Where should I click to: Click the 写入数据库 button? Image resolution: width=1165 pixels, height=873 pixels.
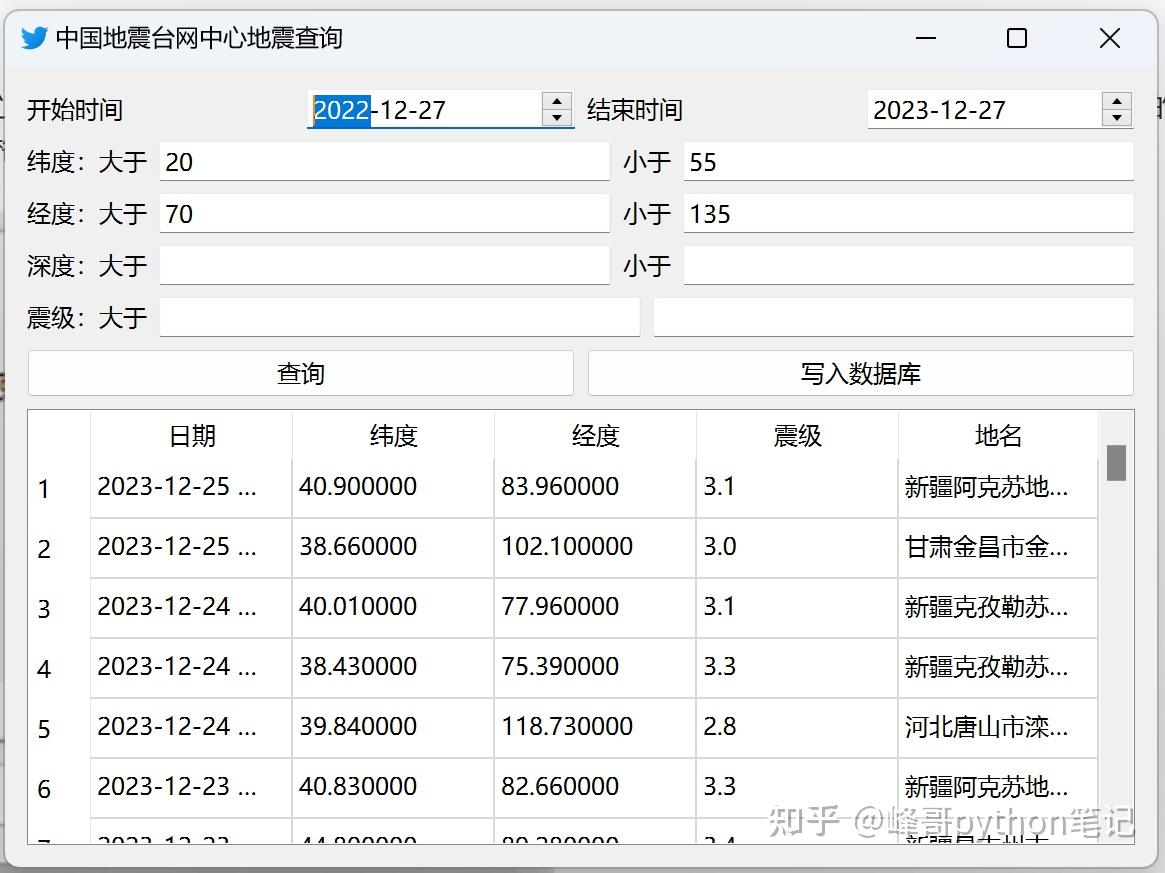click(x=860, y=373)
